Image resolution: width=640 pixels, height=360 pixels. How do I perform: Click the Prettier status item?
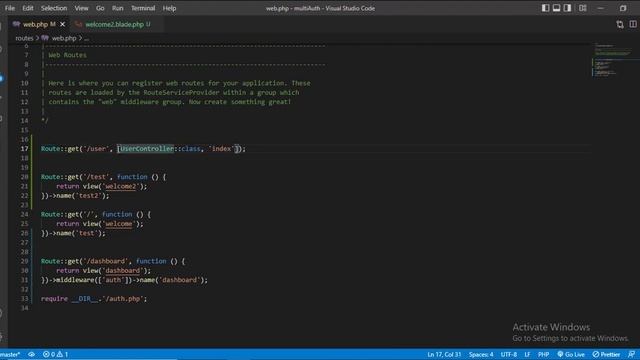pos(607,354)
